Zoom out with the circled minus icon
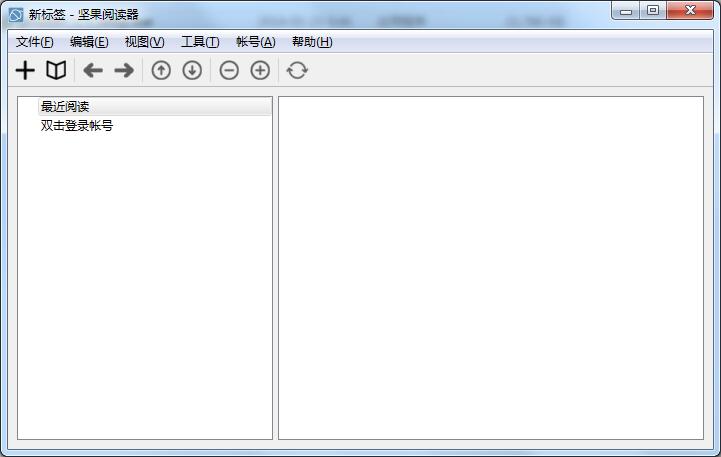721x457 pixels. (x=229, y=70)
